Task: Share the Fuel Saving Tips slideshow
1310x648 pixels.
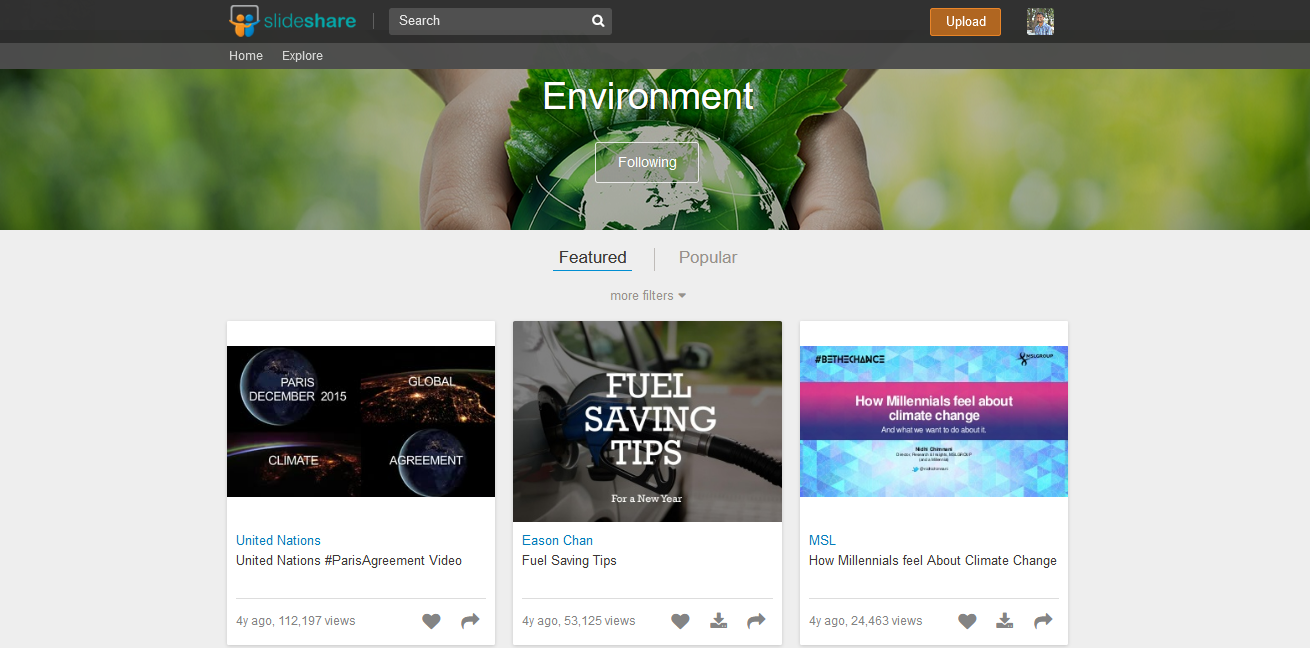Action: tap(756, 621)
